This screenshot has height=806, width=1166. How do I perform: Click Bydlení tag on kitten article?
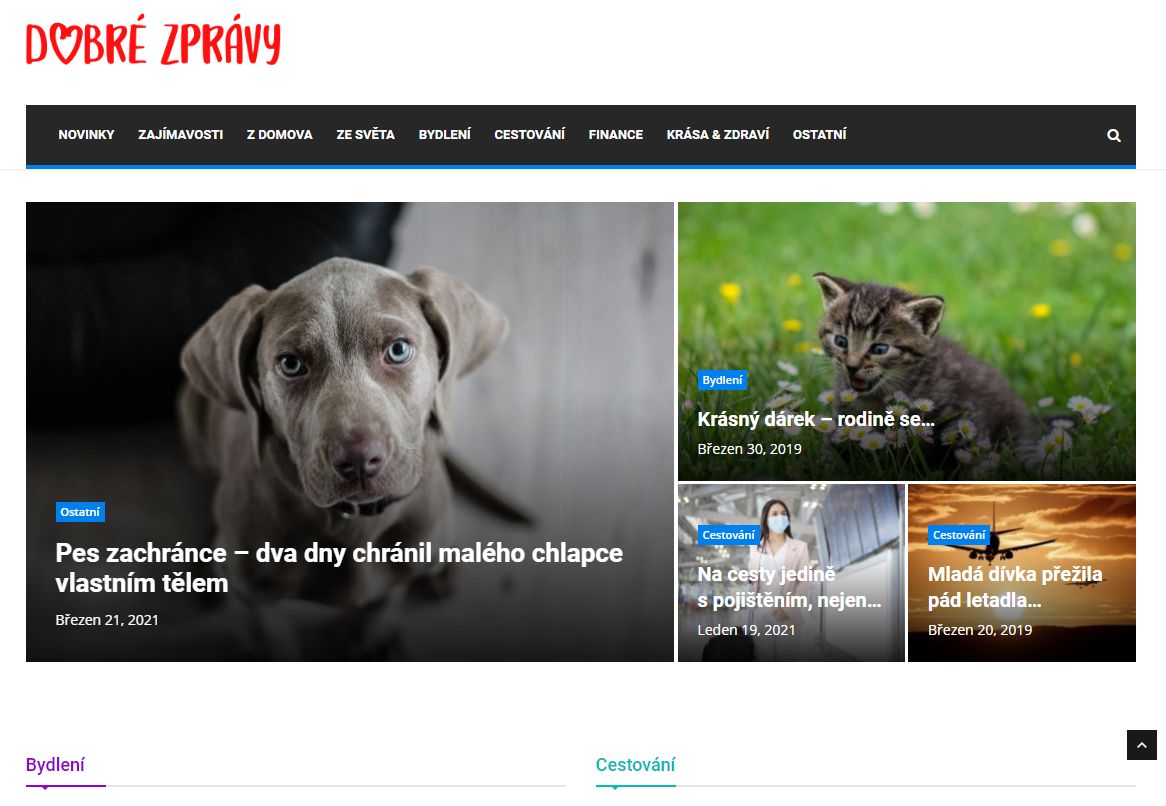click(x=722, y=380)
